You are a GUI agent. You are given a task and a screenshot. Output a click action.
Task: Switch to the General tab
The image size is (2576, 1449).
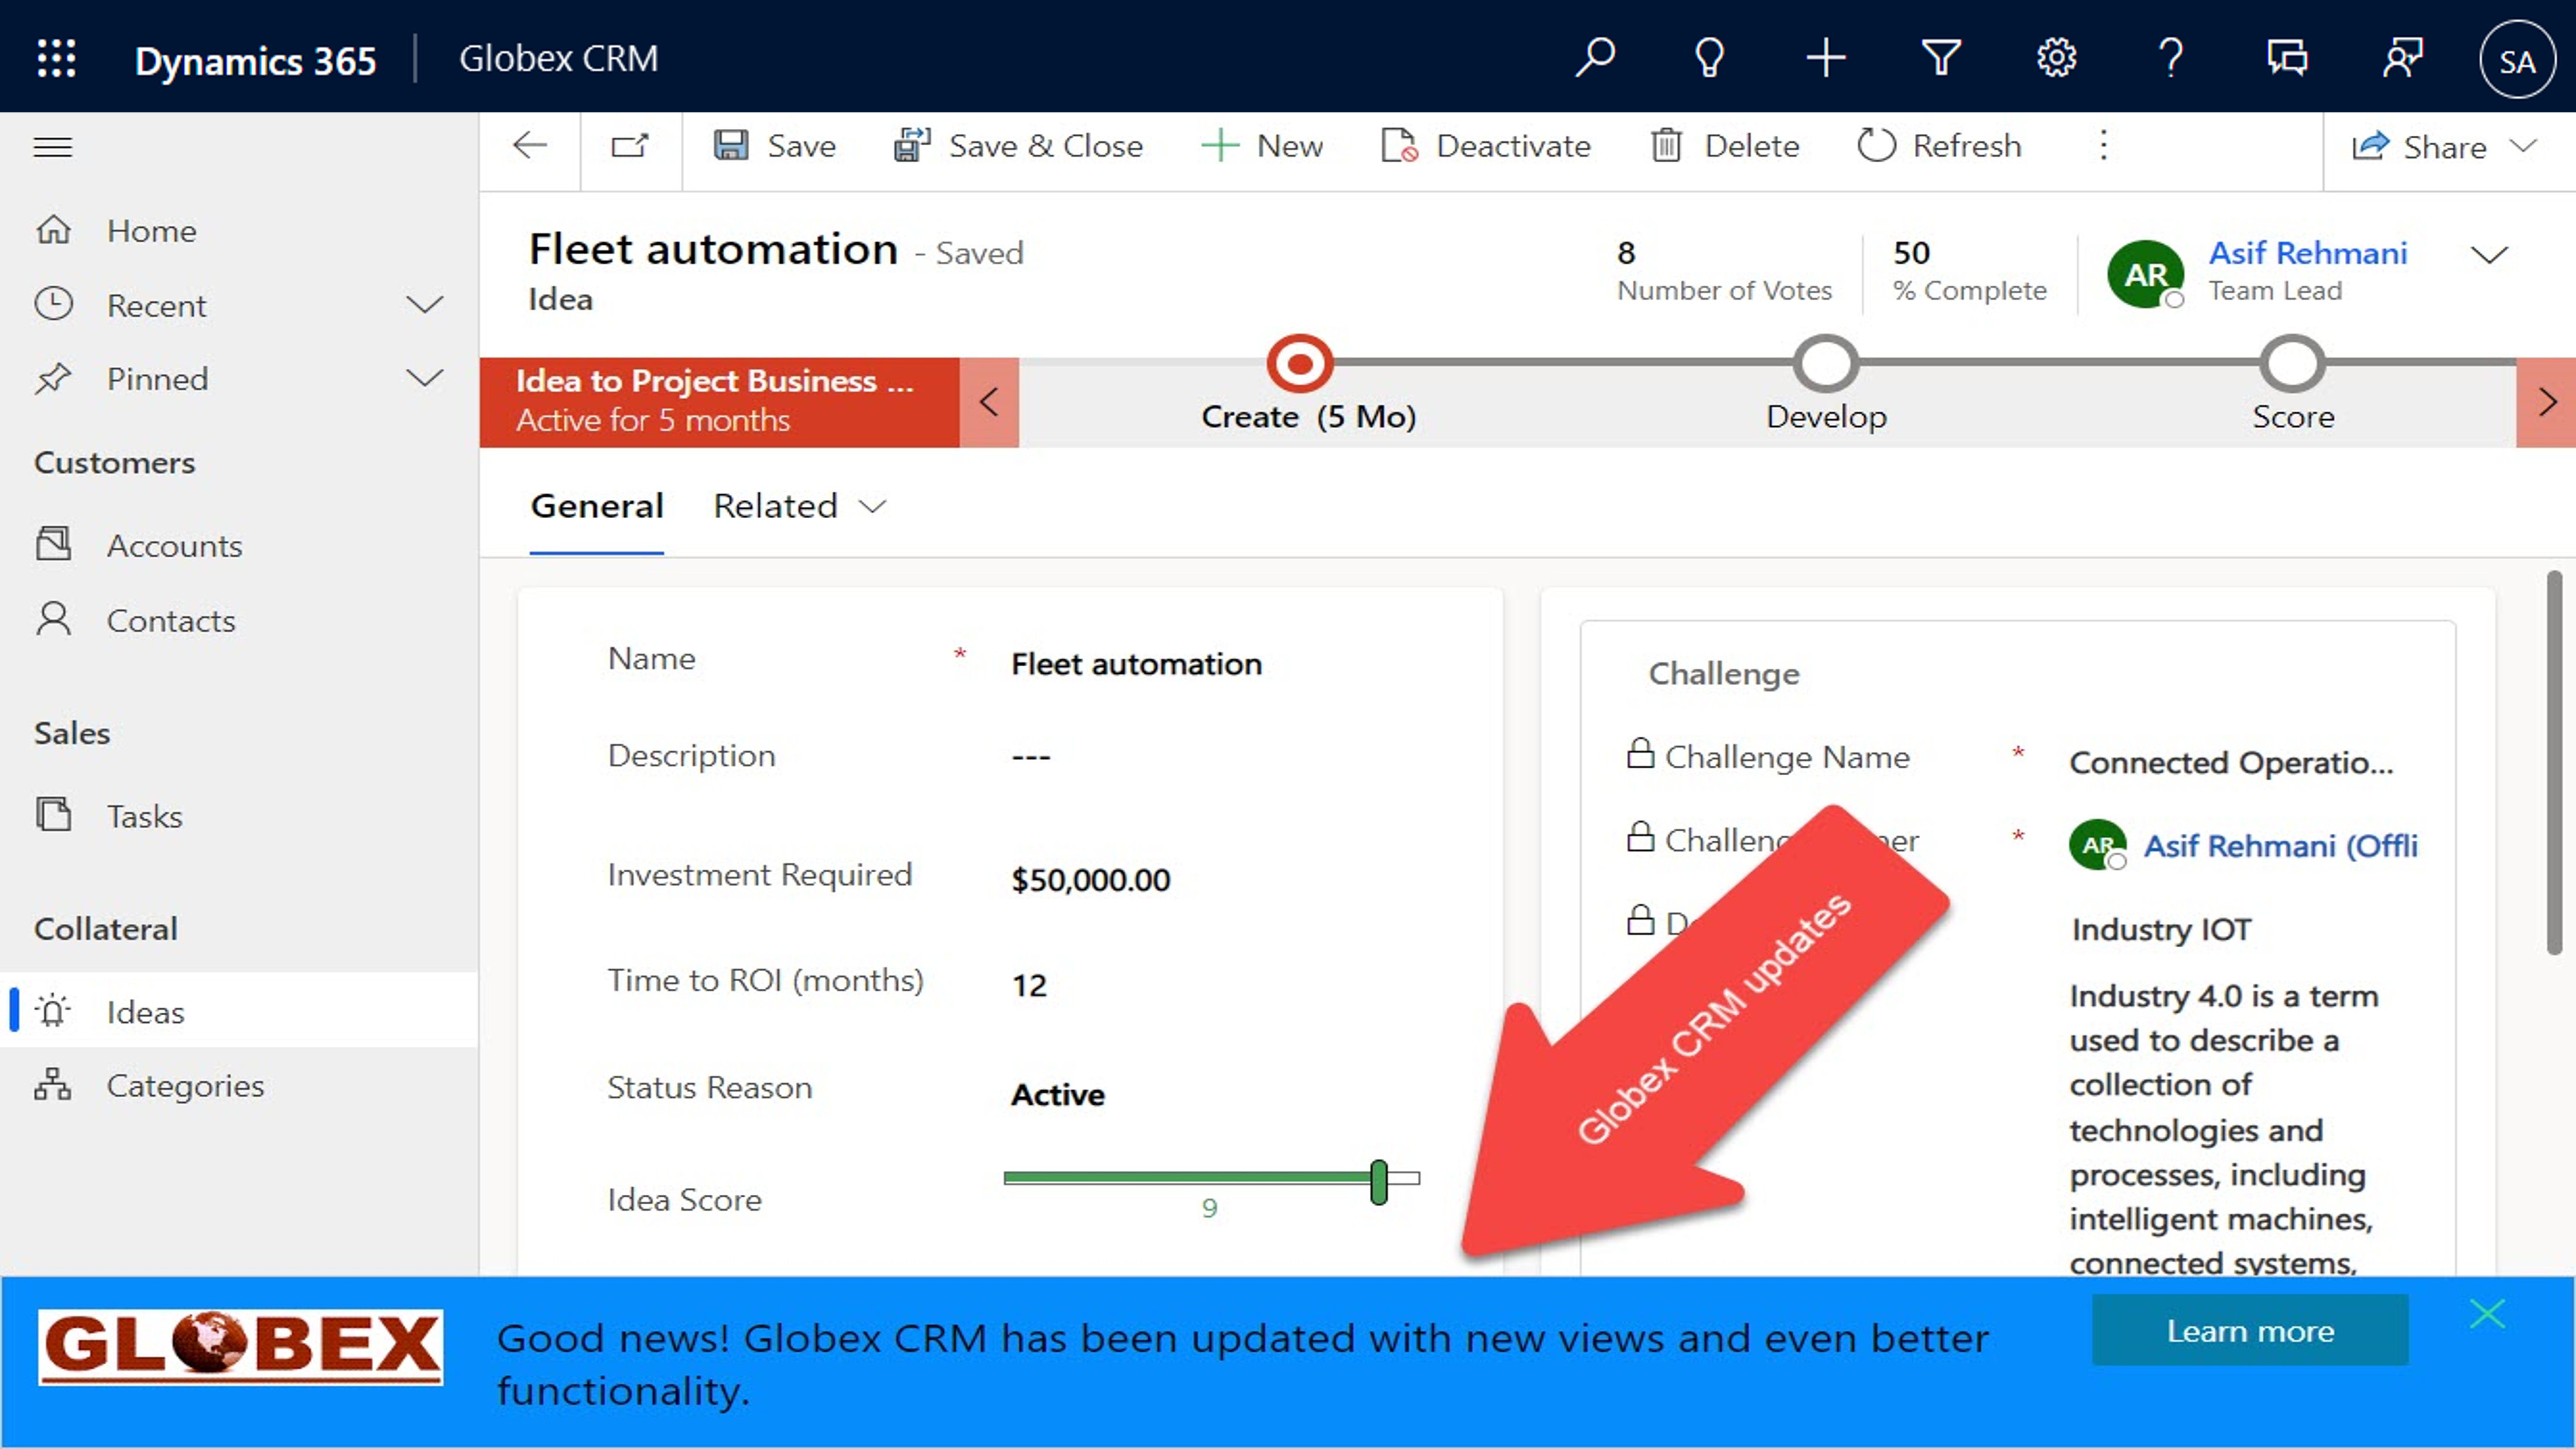click(x=597, y=507)
